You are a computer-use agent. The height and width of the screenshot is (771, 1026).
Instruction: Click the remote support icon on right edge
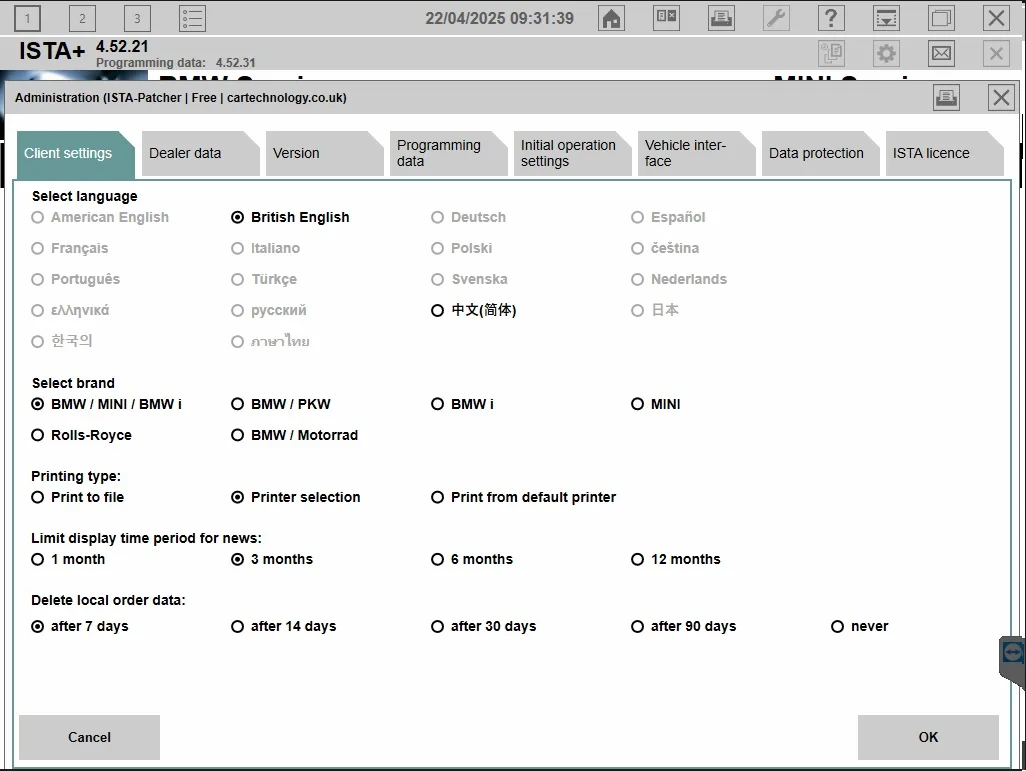tap(1012, 653)
